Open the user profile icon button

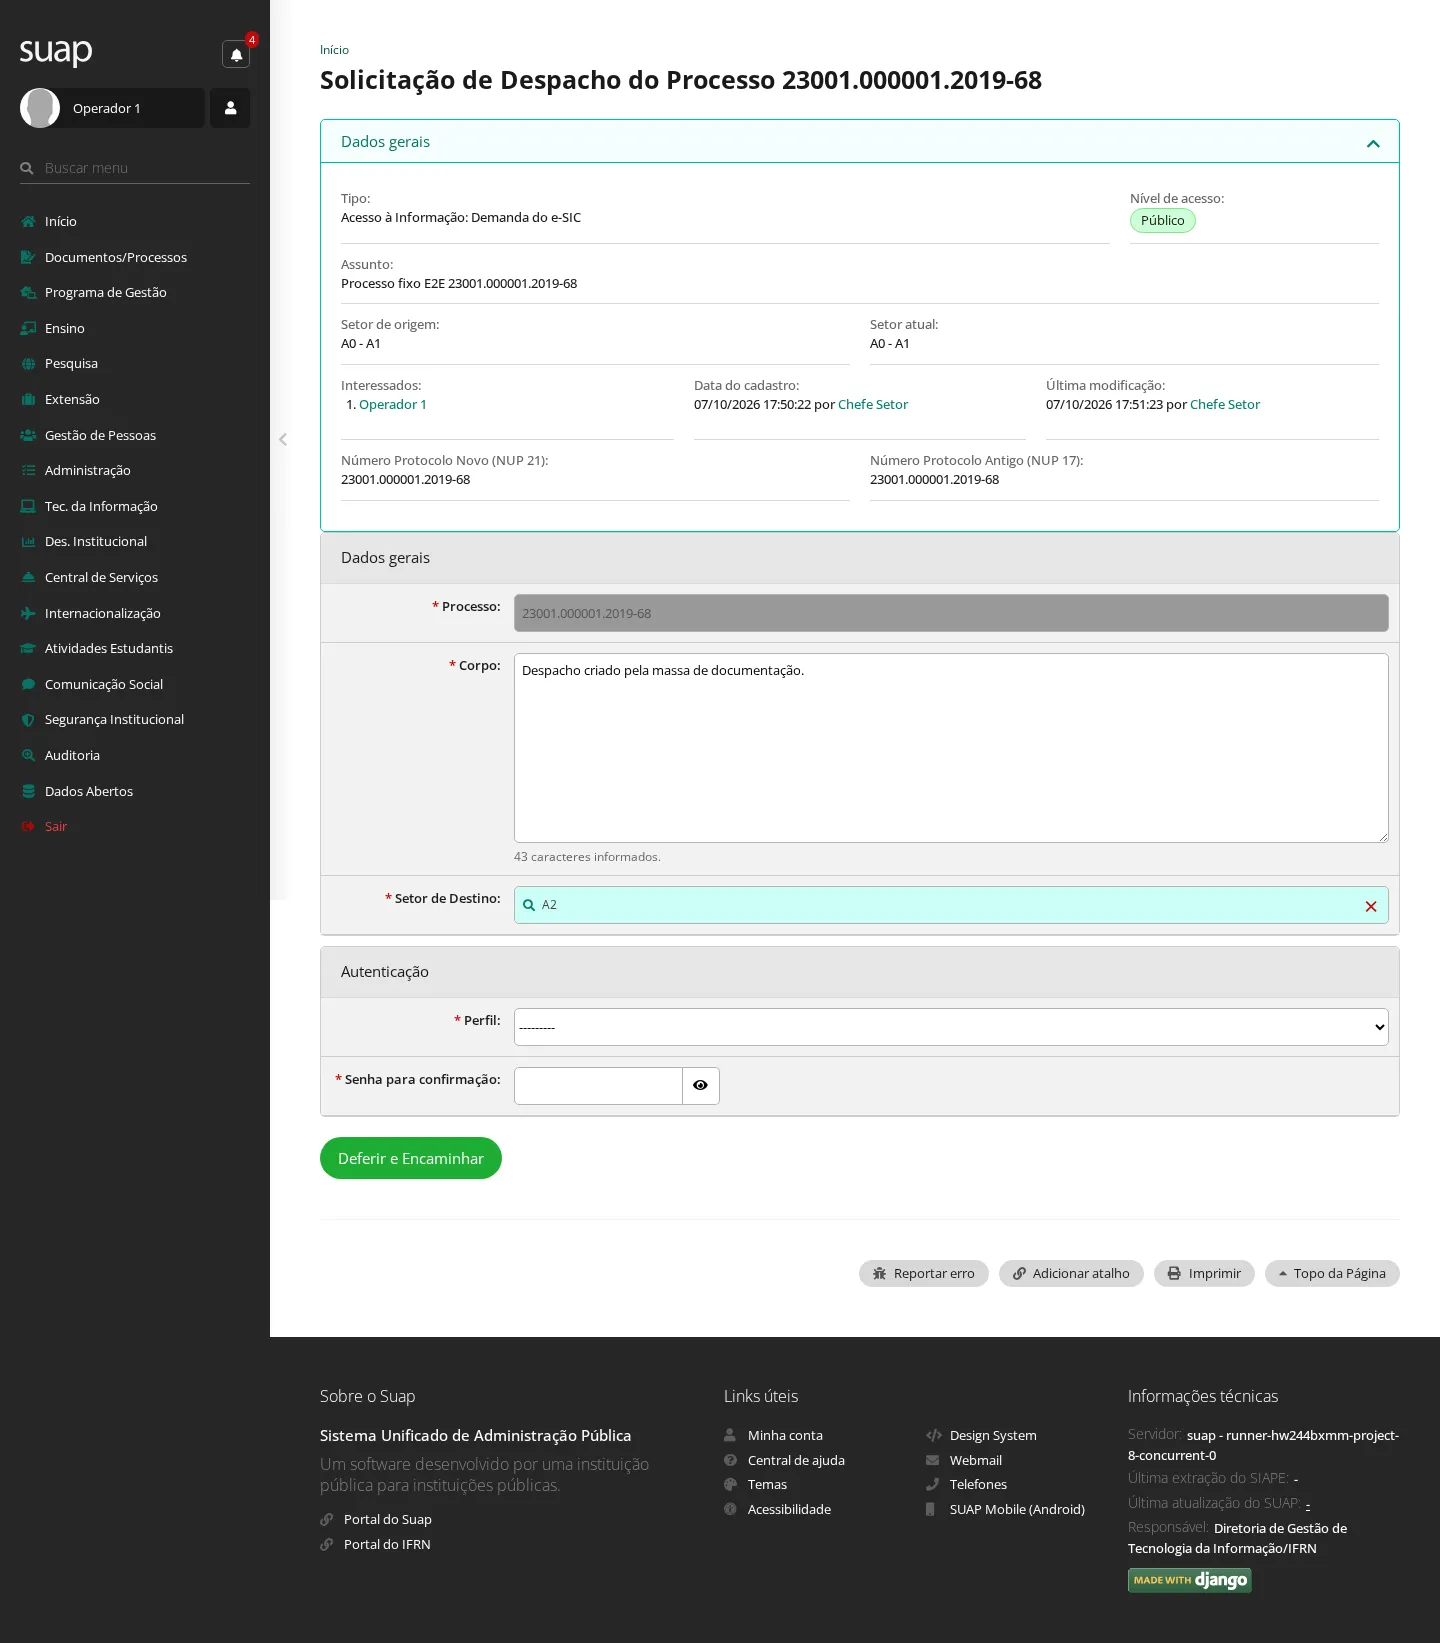(230, 108)
